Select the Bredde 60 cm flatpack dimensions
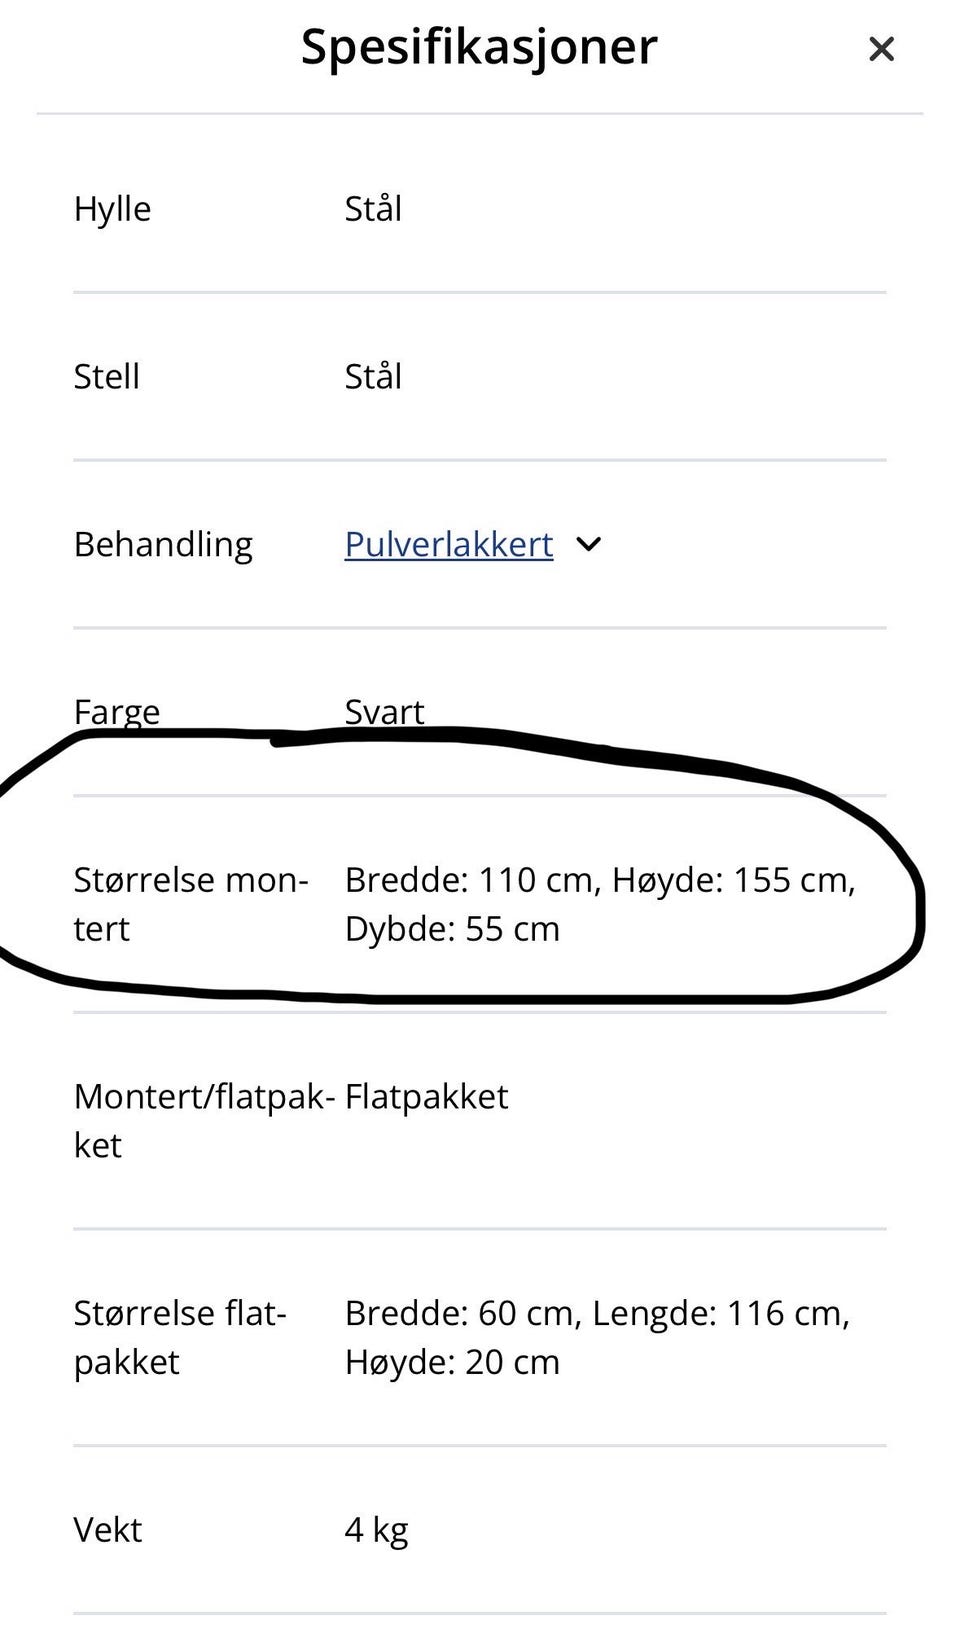The image size is (960, 1646). tap(597, 1338)
